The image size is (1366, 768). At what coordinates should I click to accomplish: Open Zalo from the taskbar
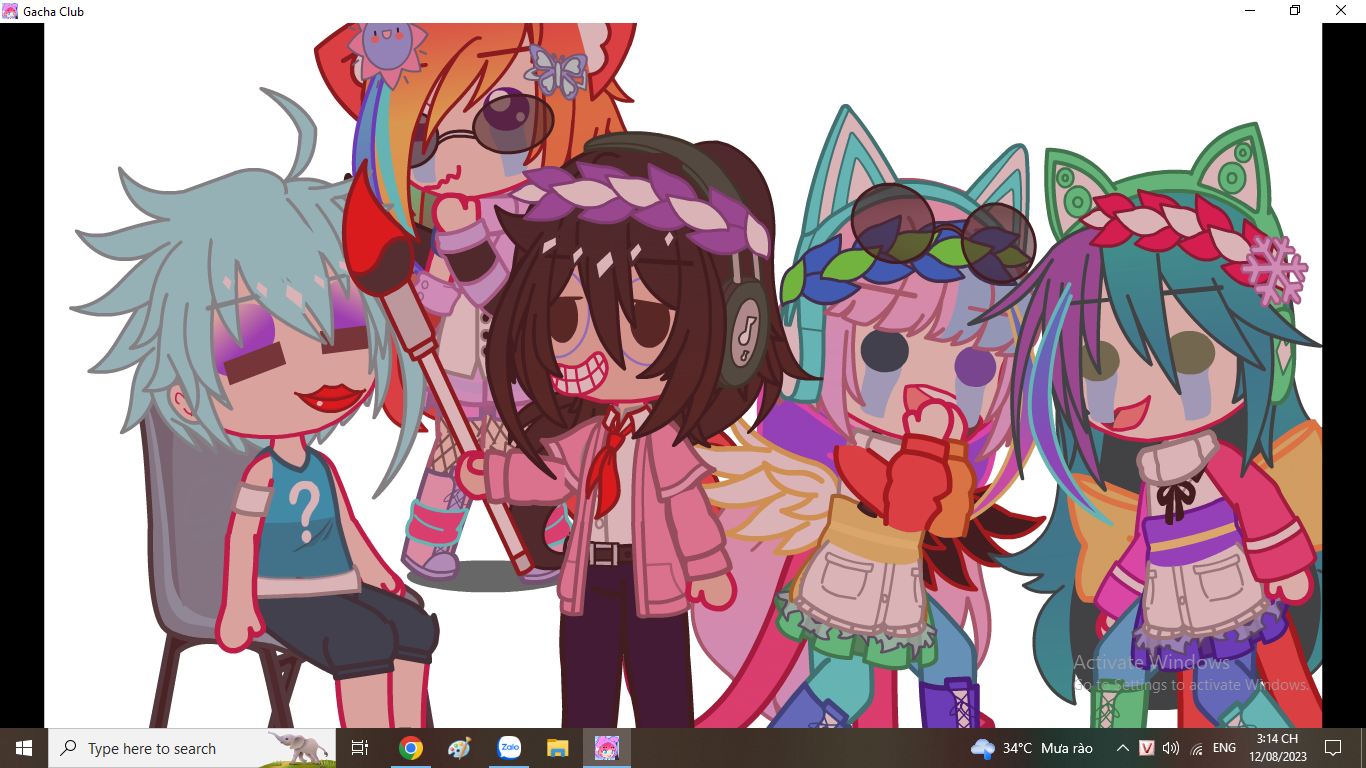[509, 748]
